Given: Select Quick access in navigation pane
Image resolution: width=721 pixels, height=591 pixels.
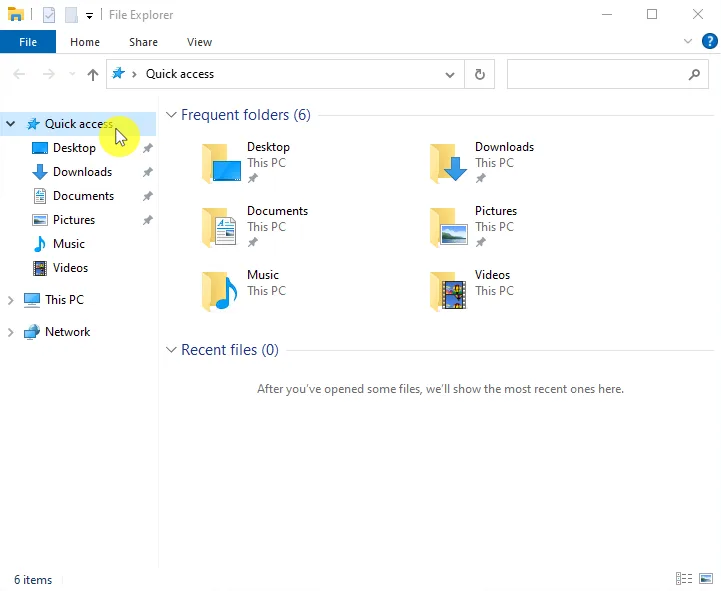Looking at the screenshot, I should pyautogui.click(x=79, y=124).
